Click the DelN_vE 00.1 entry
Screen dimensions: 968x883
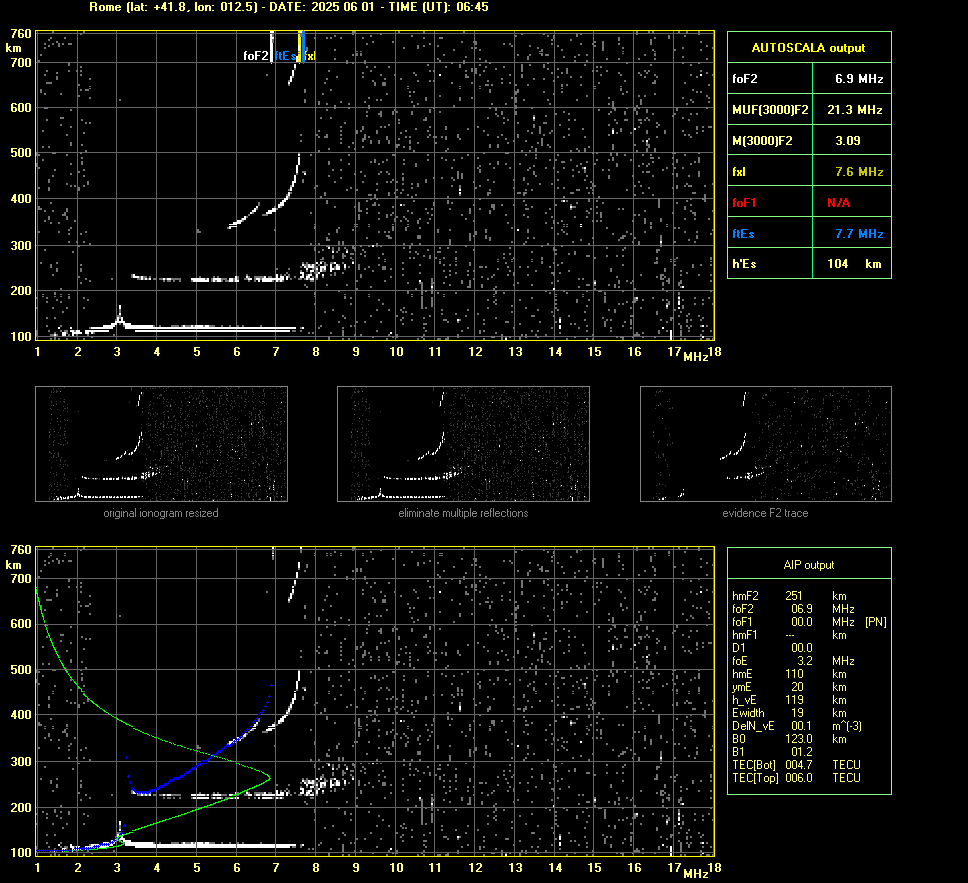[x=796, y=726]
